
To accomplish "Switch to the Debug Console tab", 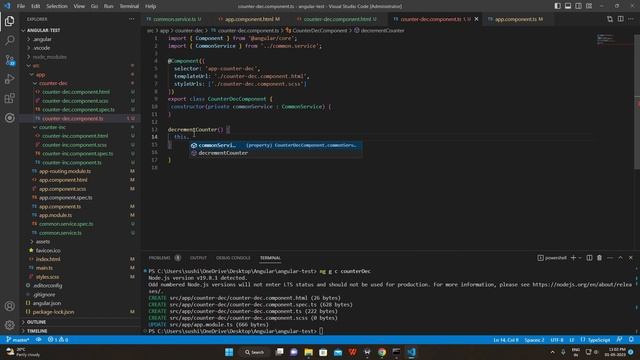I will tap(233, 258).
